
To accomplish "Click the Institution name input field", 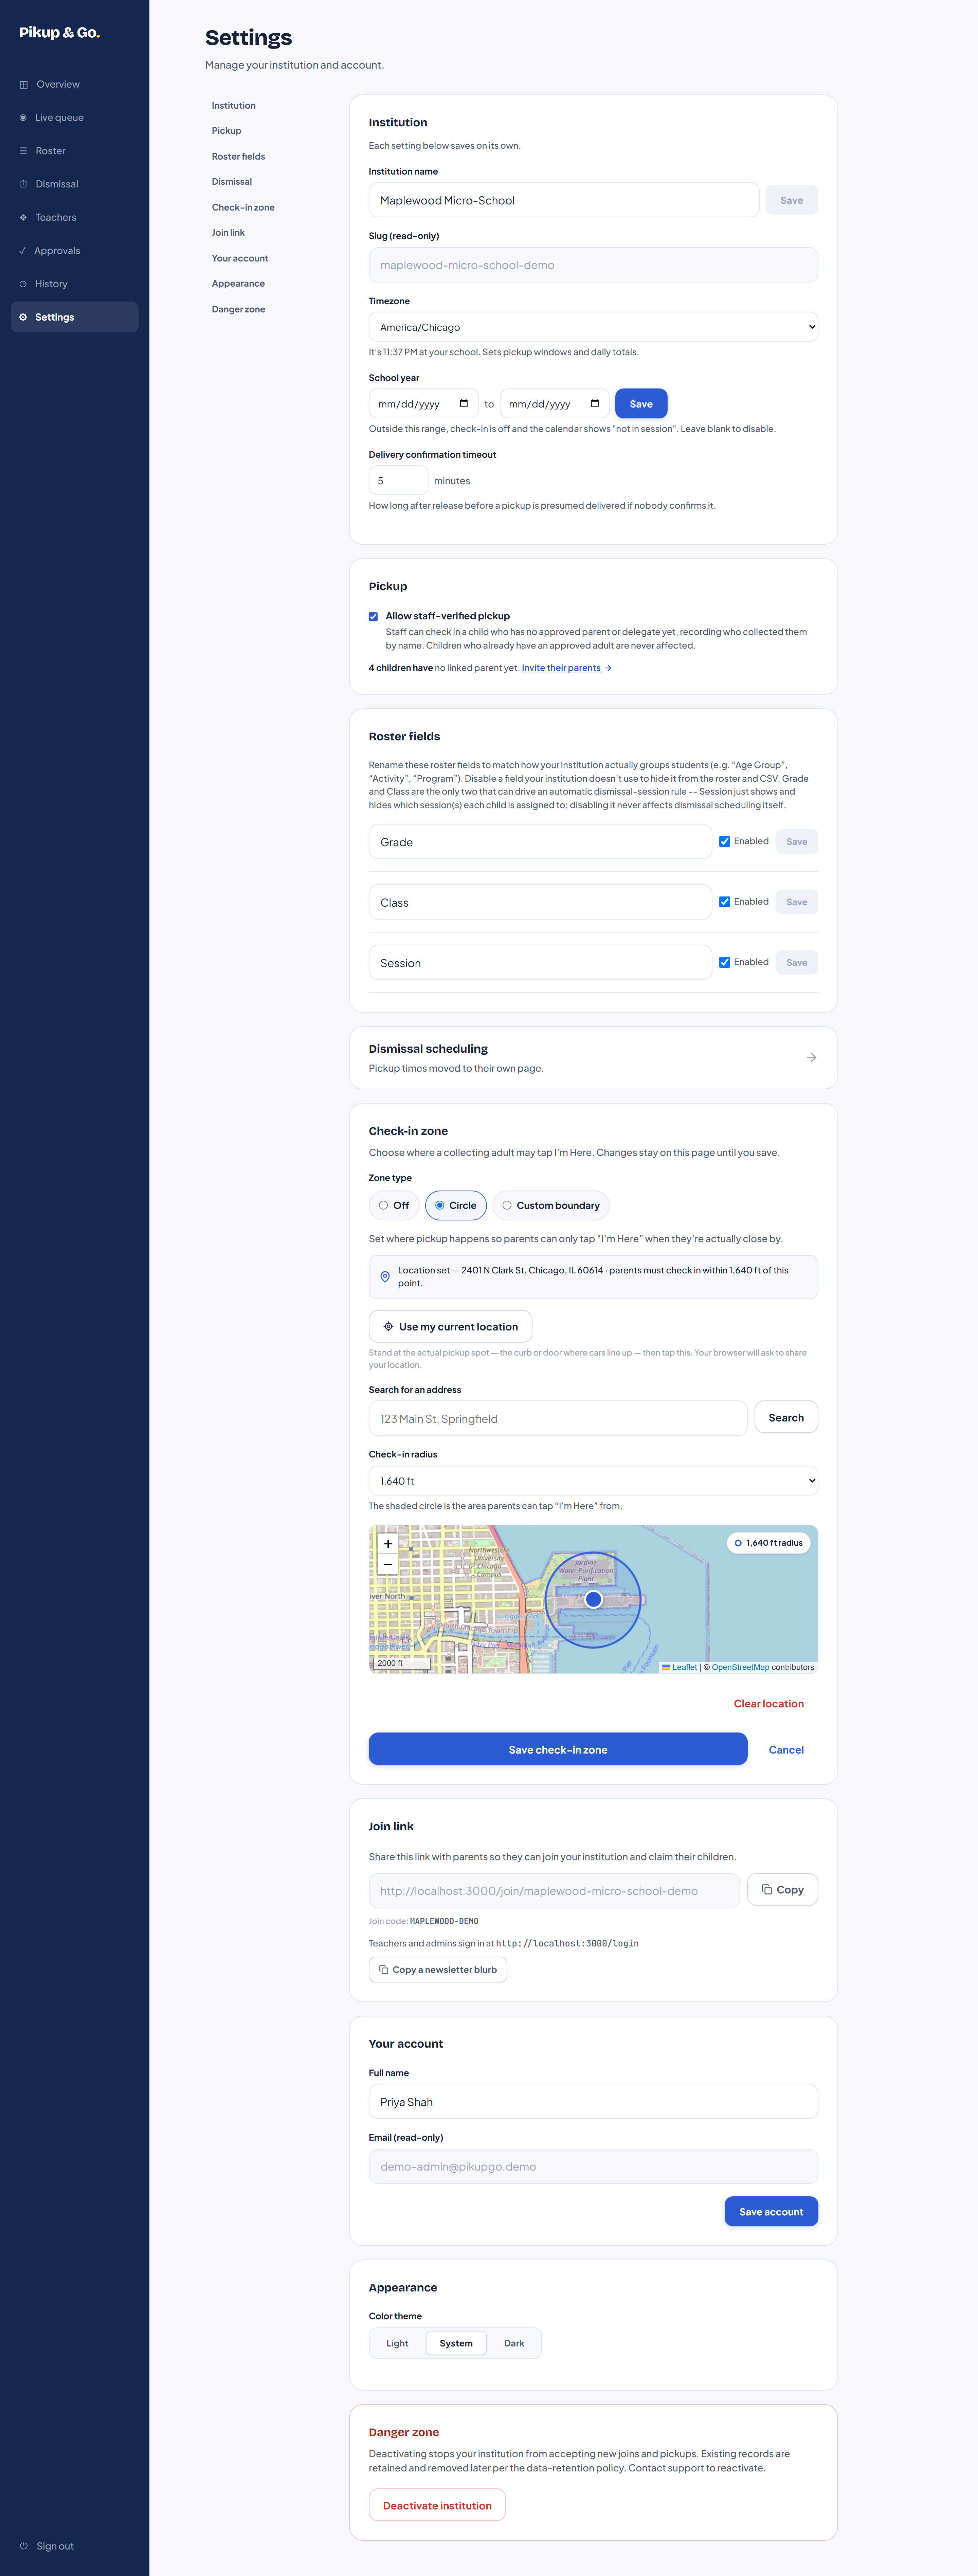I will [564, 200].
